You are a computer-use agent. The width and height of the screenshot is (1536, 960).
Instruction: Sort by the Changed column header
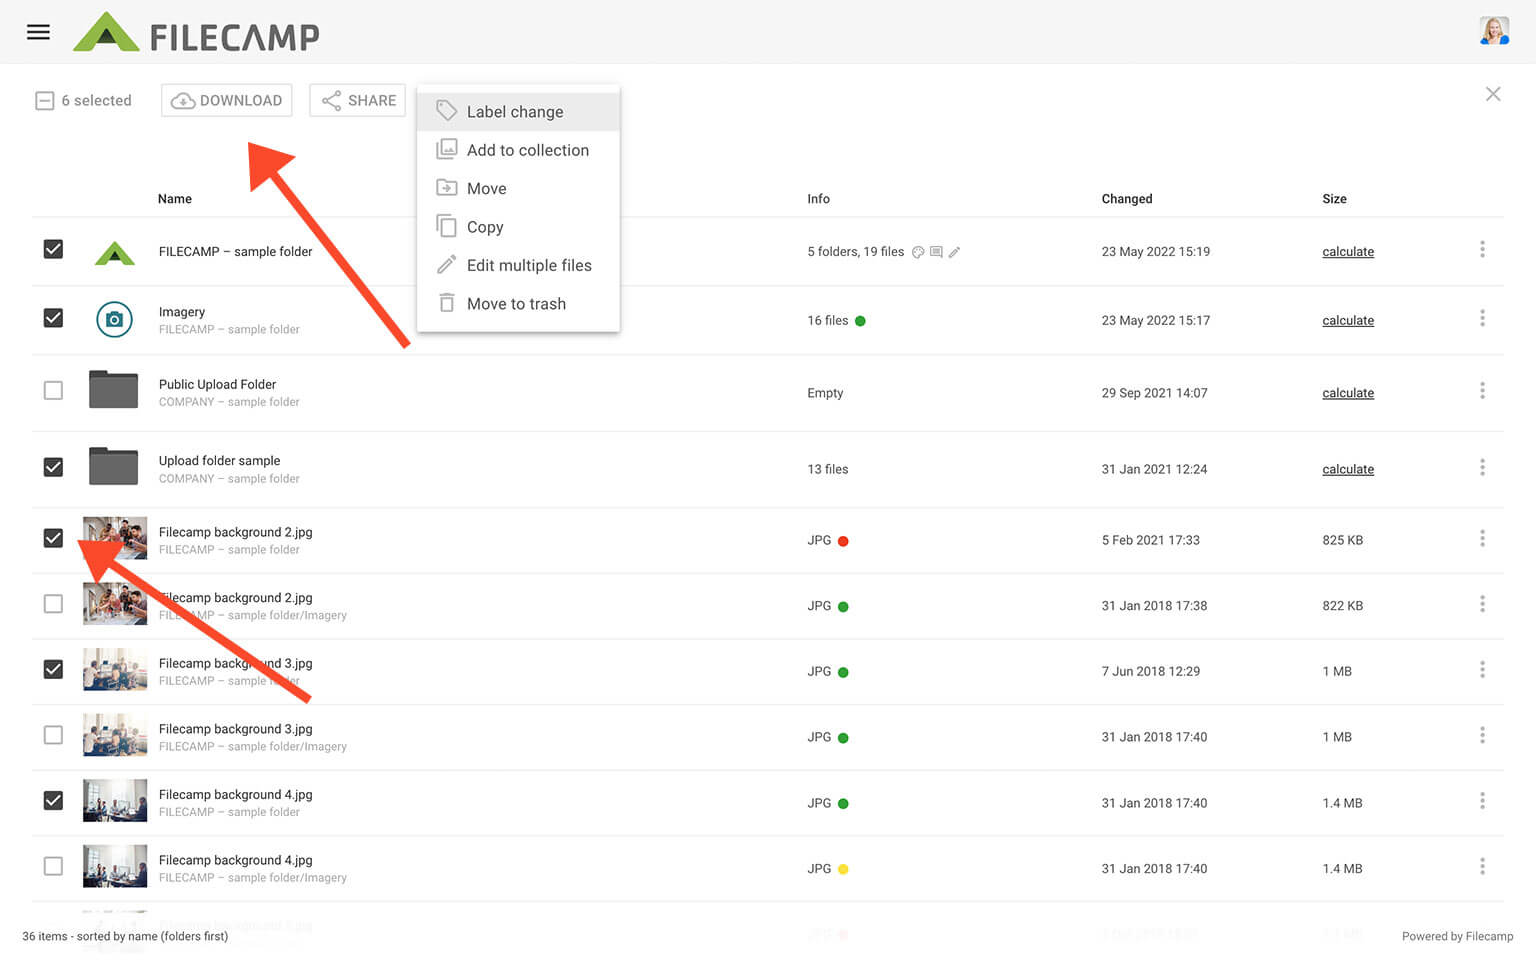click(1127, 199)
